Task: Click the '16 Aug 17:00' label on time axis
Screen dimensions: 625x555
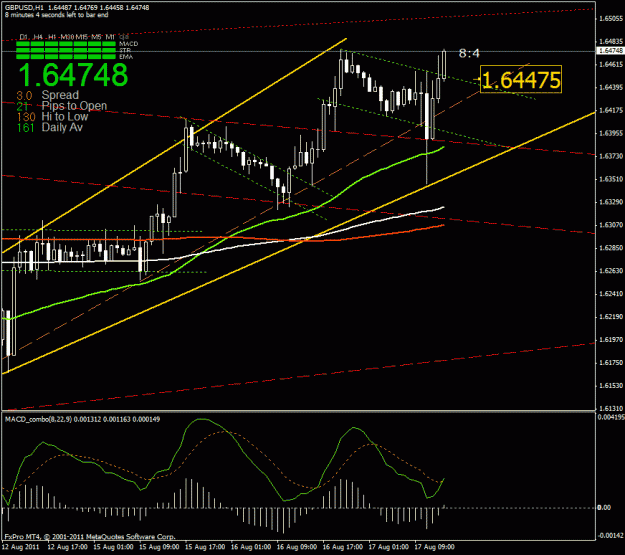Action: click(x=342, y=547)
